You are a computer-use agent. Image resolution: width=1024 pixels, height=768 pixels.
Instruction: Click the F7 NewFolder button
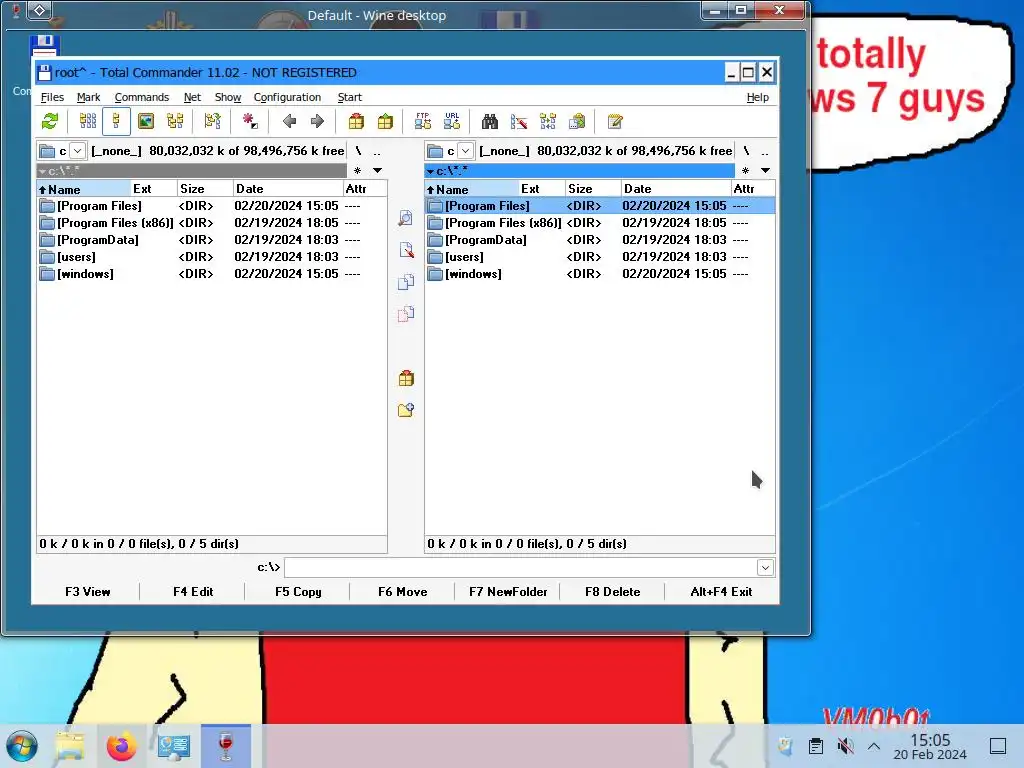tap(507, 592)
